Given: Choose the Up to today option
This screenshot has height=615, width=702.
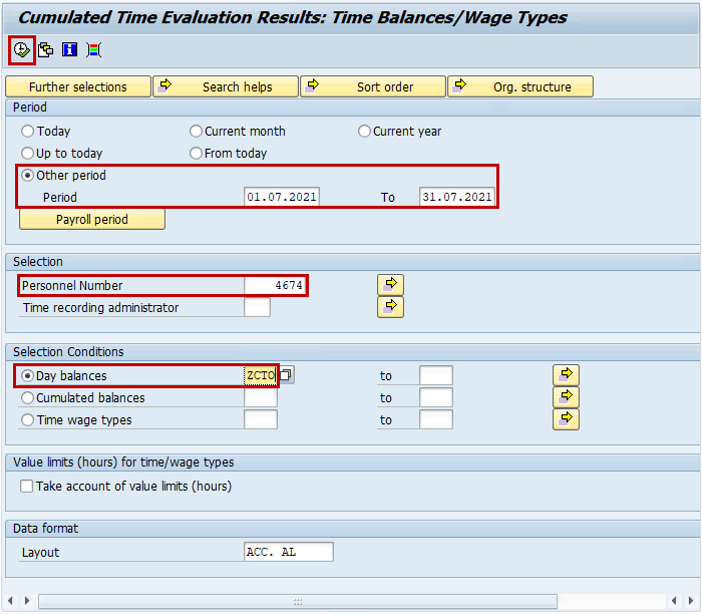Looking at the screenshot, I should 28,153.
